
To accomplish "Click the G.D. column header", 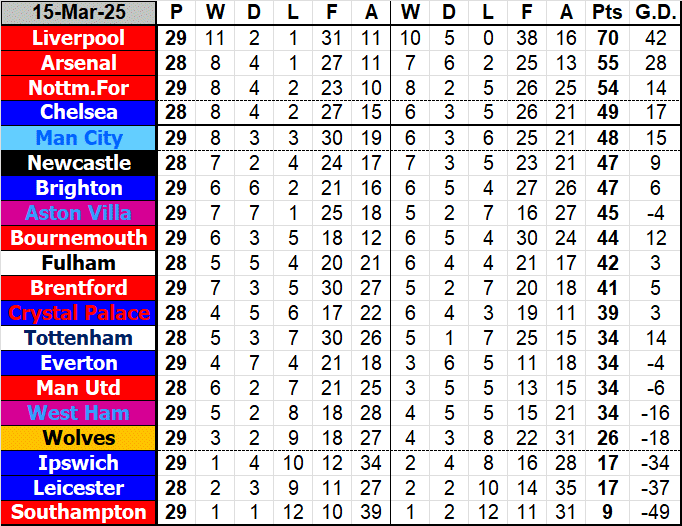I will pyautogui.click(x=652, y=13).
